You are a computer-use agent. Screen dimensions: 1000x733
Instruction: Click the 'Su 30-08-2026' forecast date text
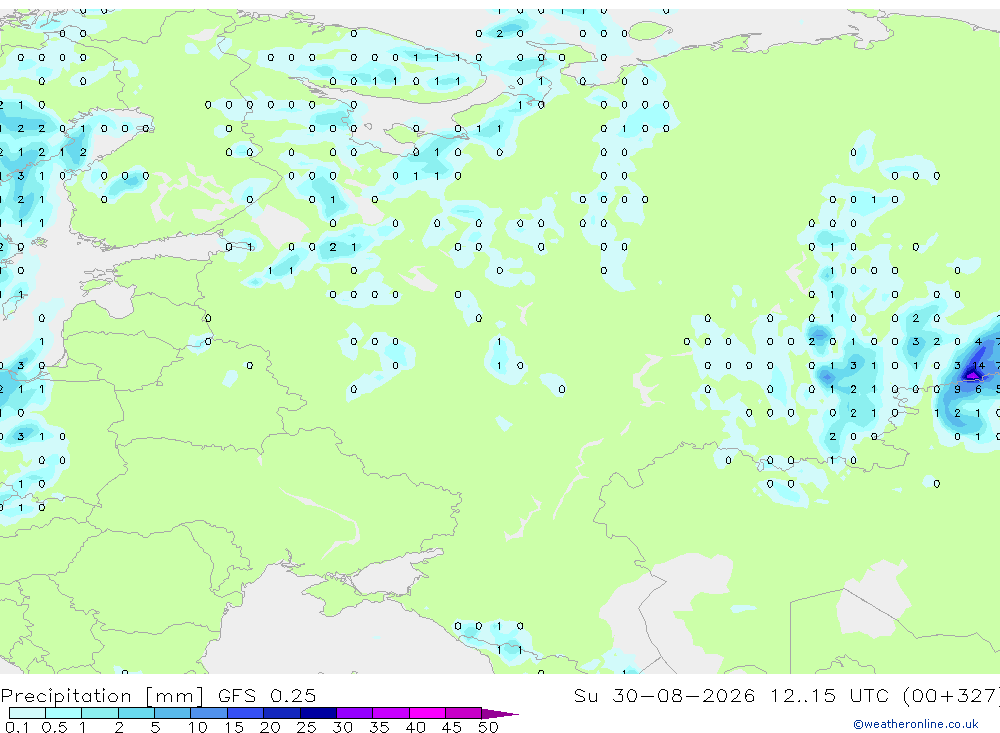[664, 695]
